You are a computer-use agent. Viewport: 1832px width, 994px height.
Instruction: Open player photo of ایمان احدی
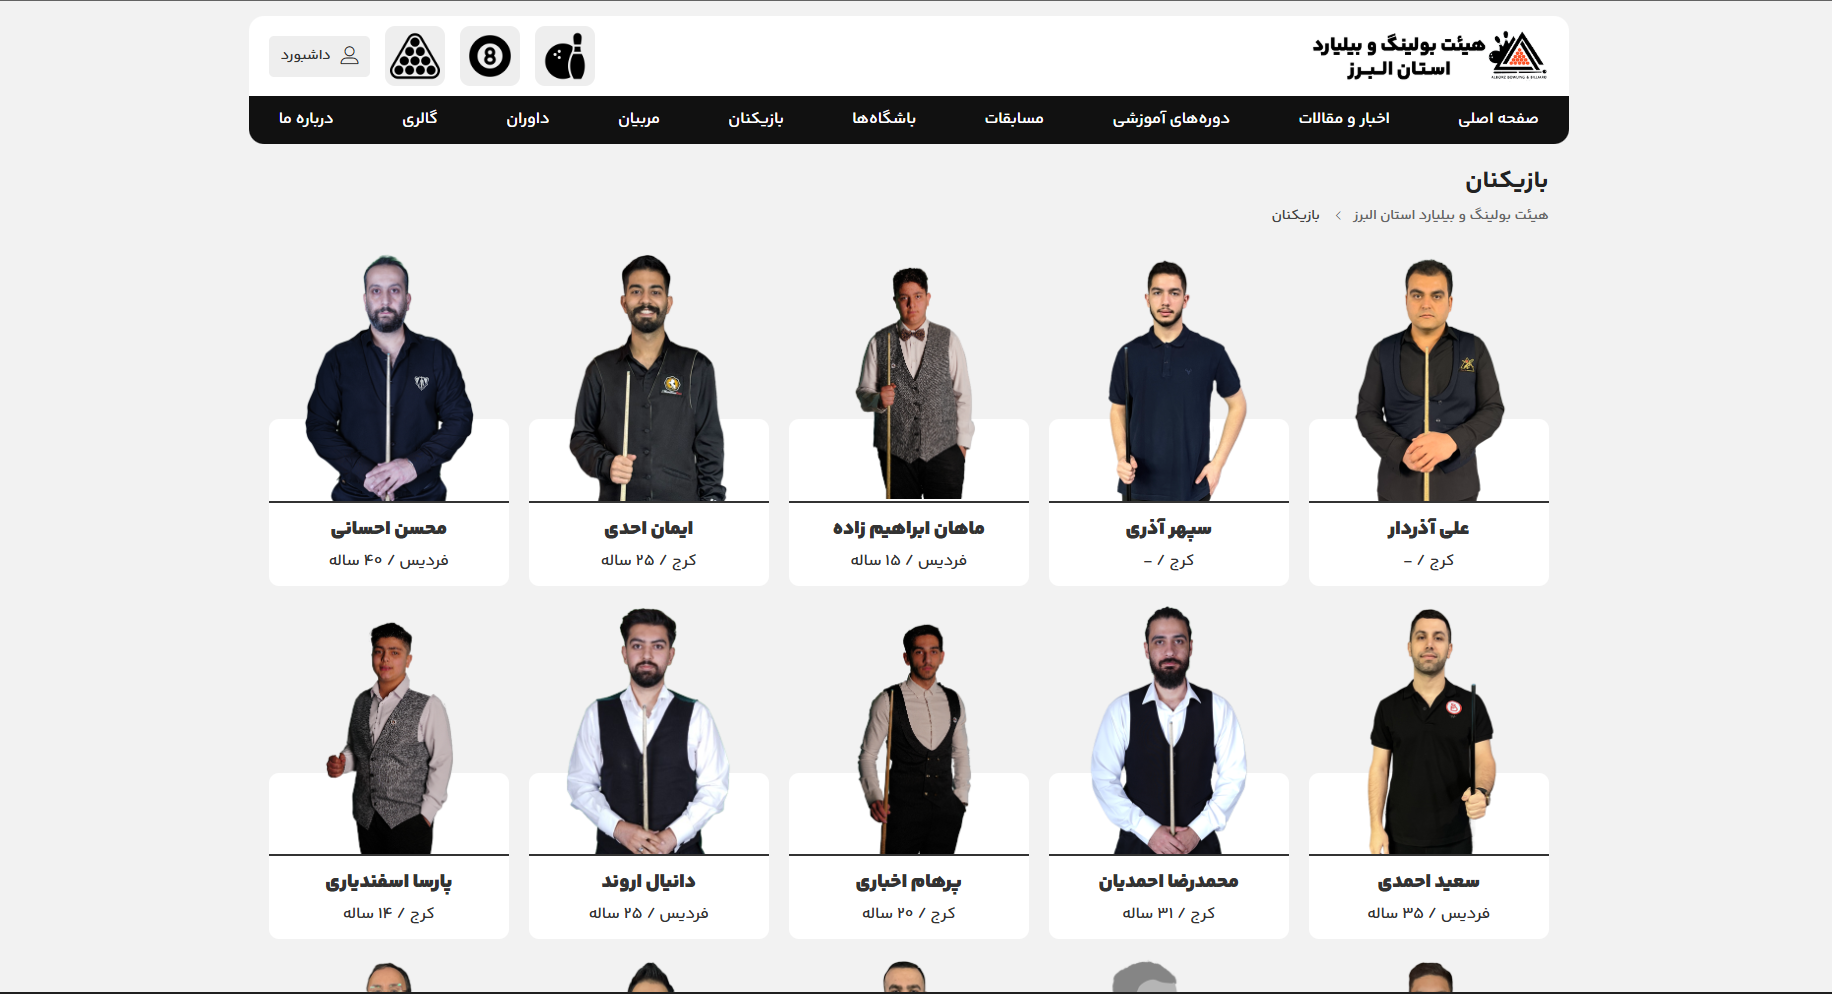[649, 378]
